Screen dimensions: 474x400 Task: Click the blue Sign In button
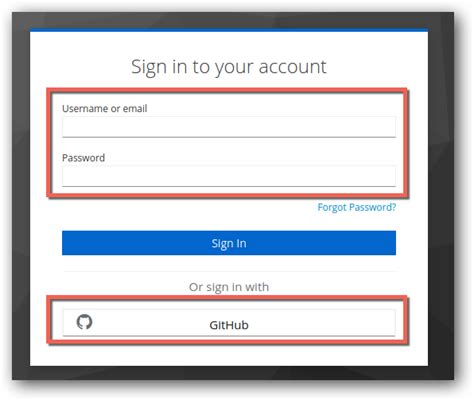click(x=229, y=243)
